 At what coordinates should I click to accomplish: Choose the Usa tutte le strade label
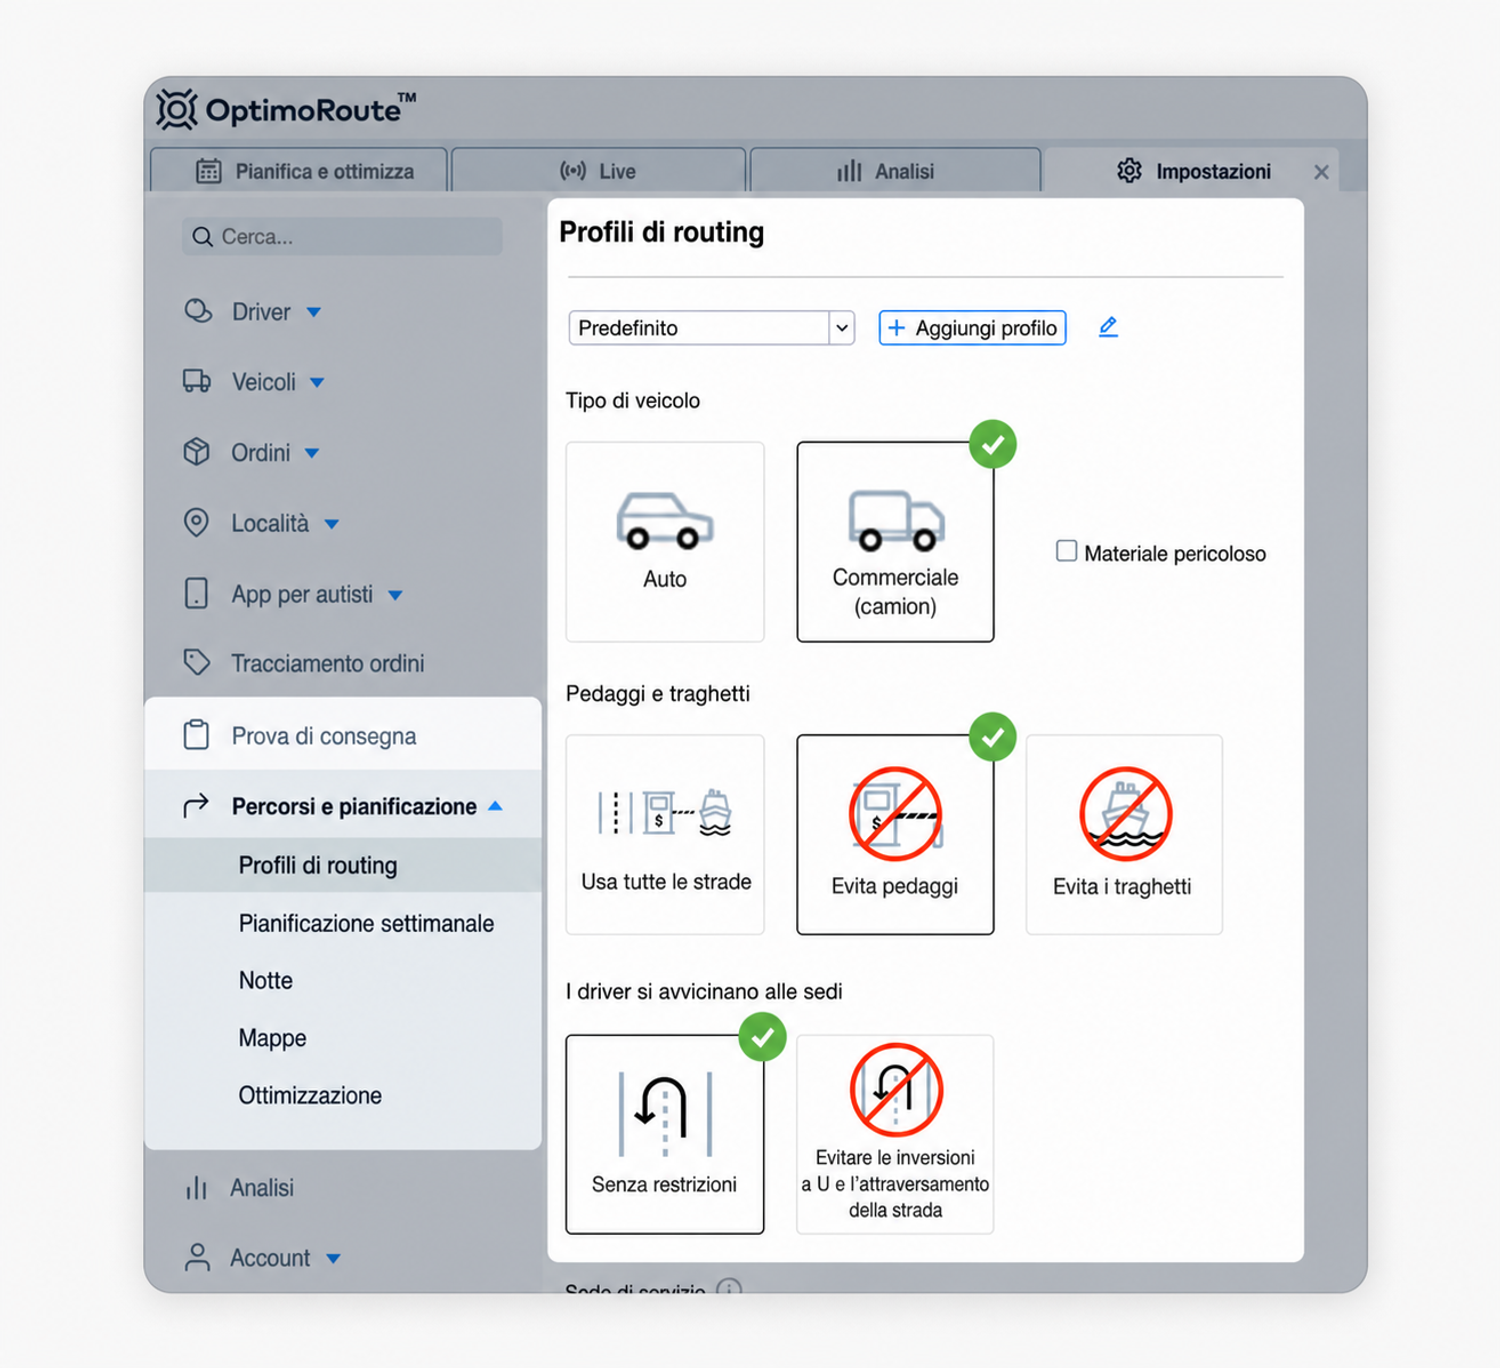[x=666, y=882]
